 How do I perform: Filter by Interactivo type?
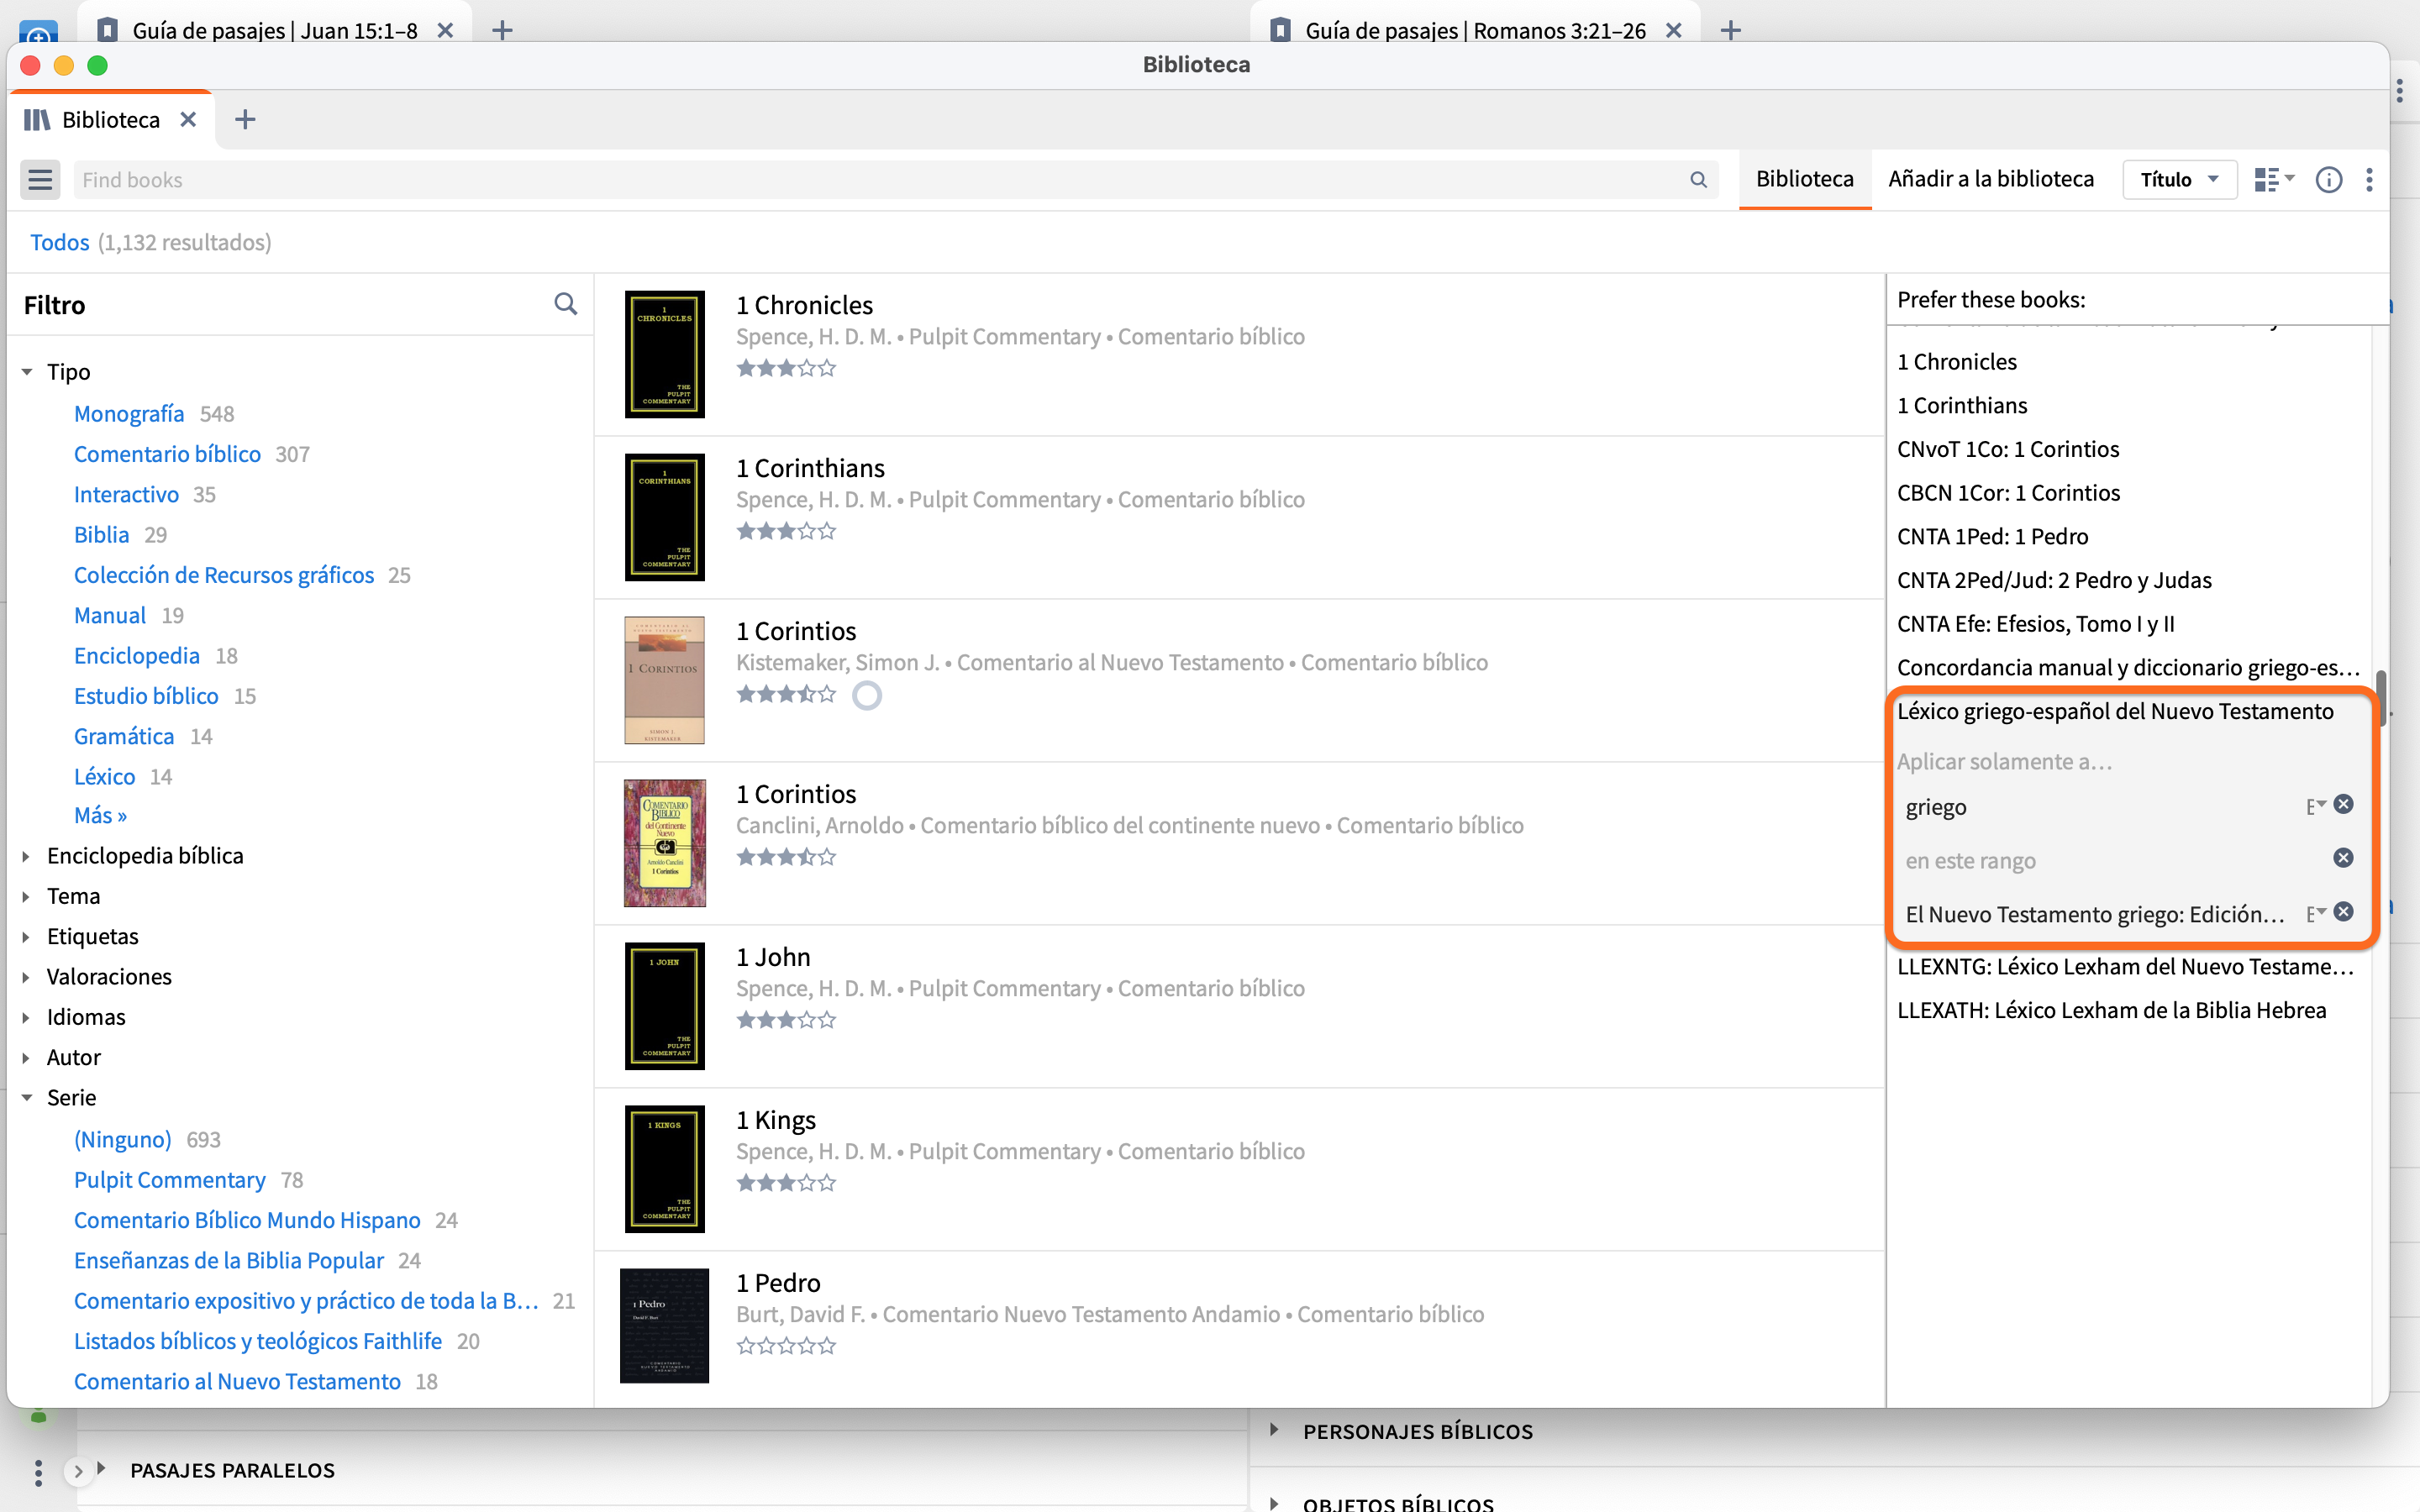[126, 494]
